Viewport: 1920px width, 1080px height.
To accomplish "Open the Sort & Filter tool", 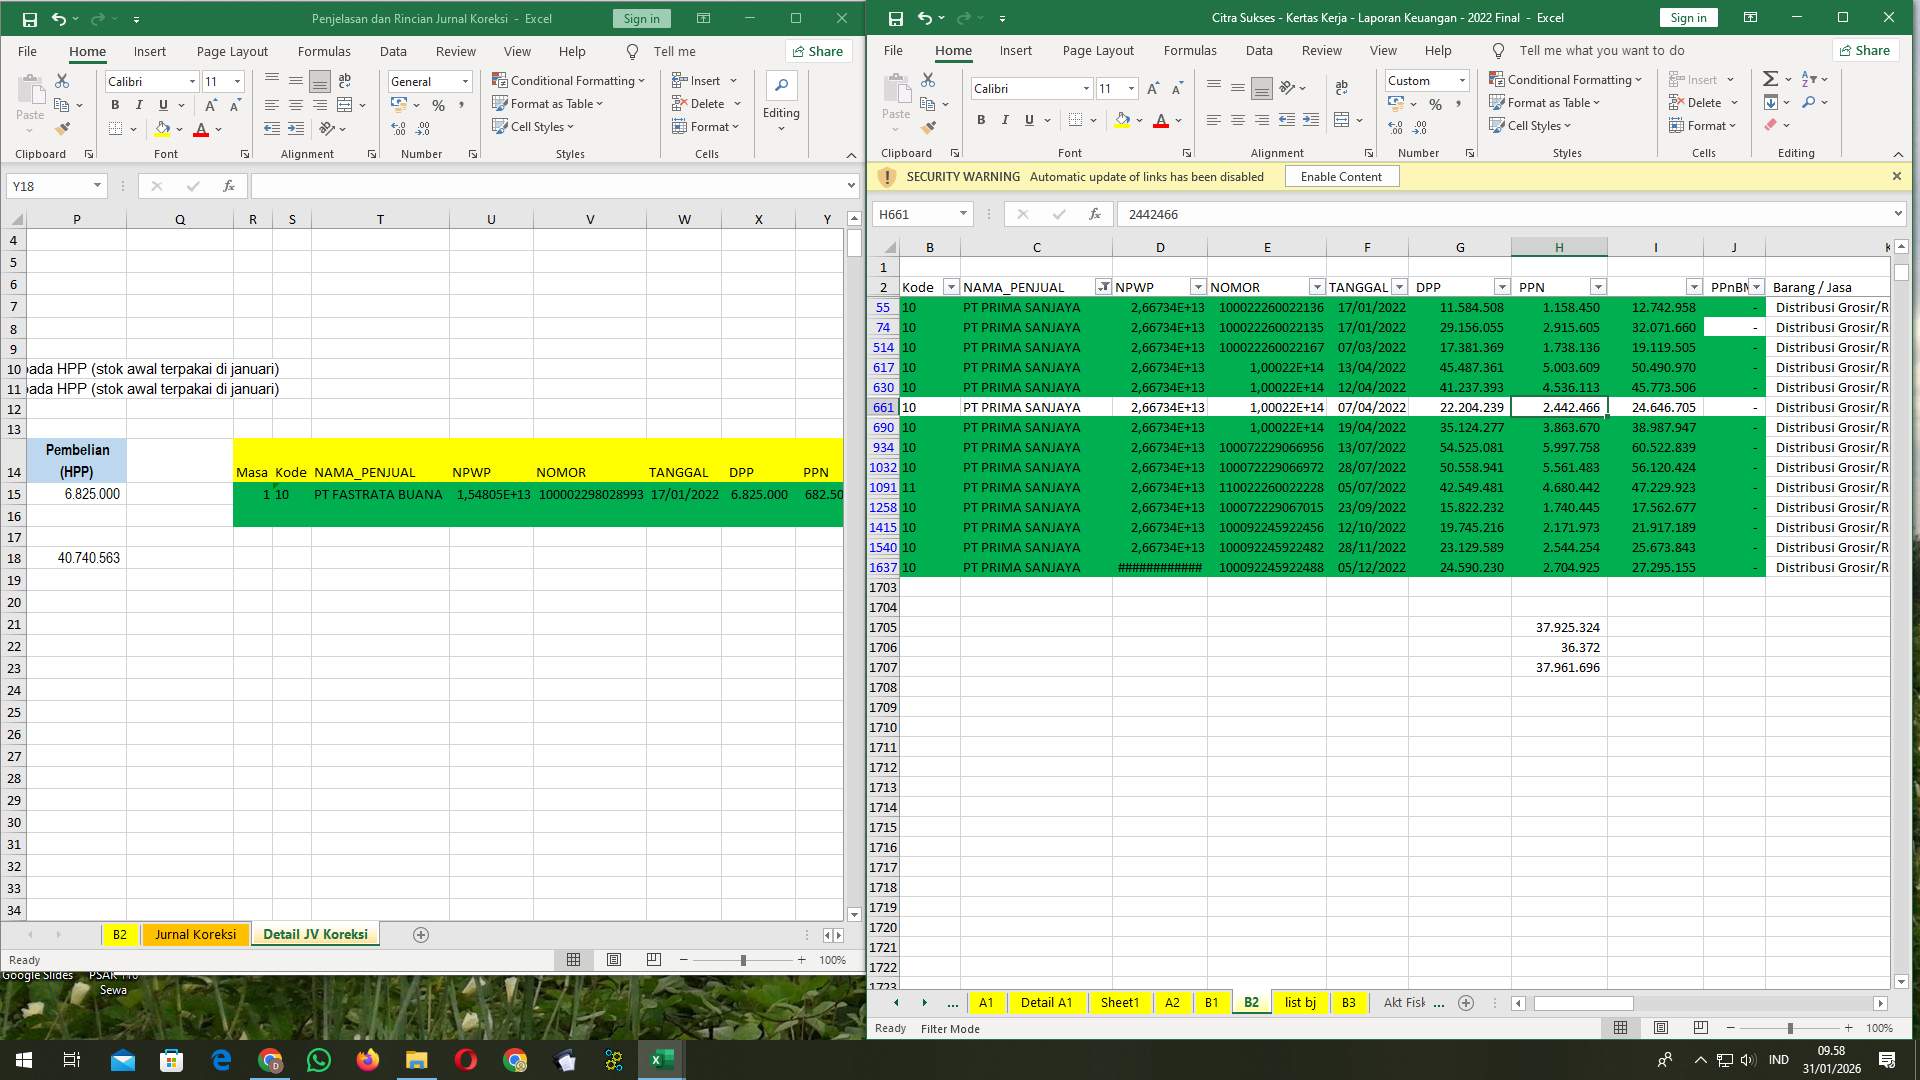I will [1812, 78].
